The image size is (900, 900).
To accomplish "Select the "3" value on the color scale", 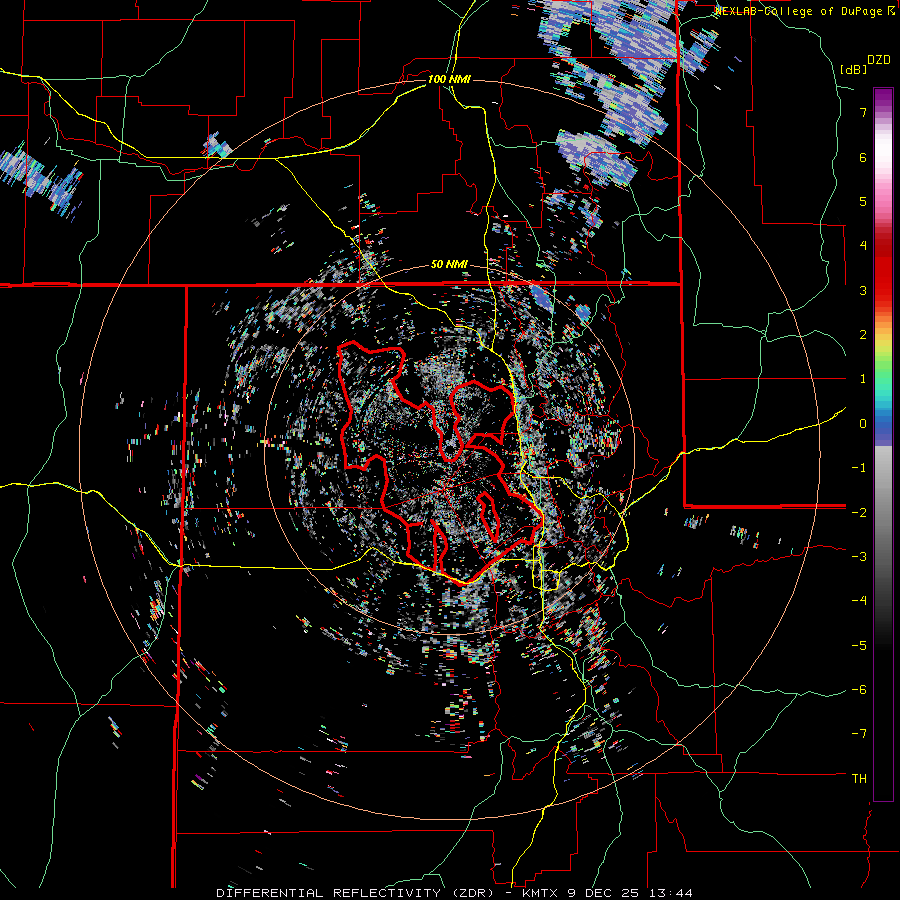I will coord(863,290).
